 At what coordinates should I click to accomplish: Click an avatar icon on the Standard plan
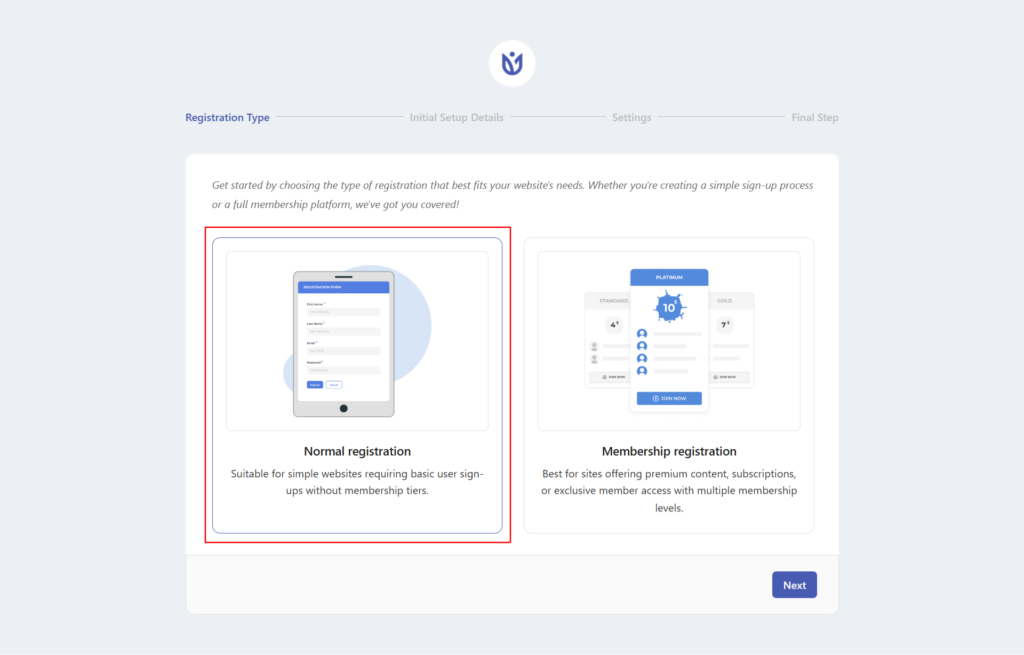click(x=592, y=347)
